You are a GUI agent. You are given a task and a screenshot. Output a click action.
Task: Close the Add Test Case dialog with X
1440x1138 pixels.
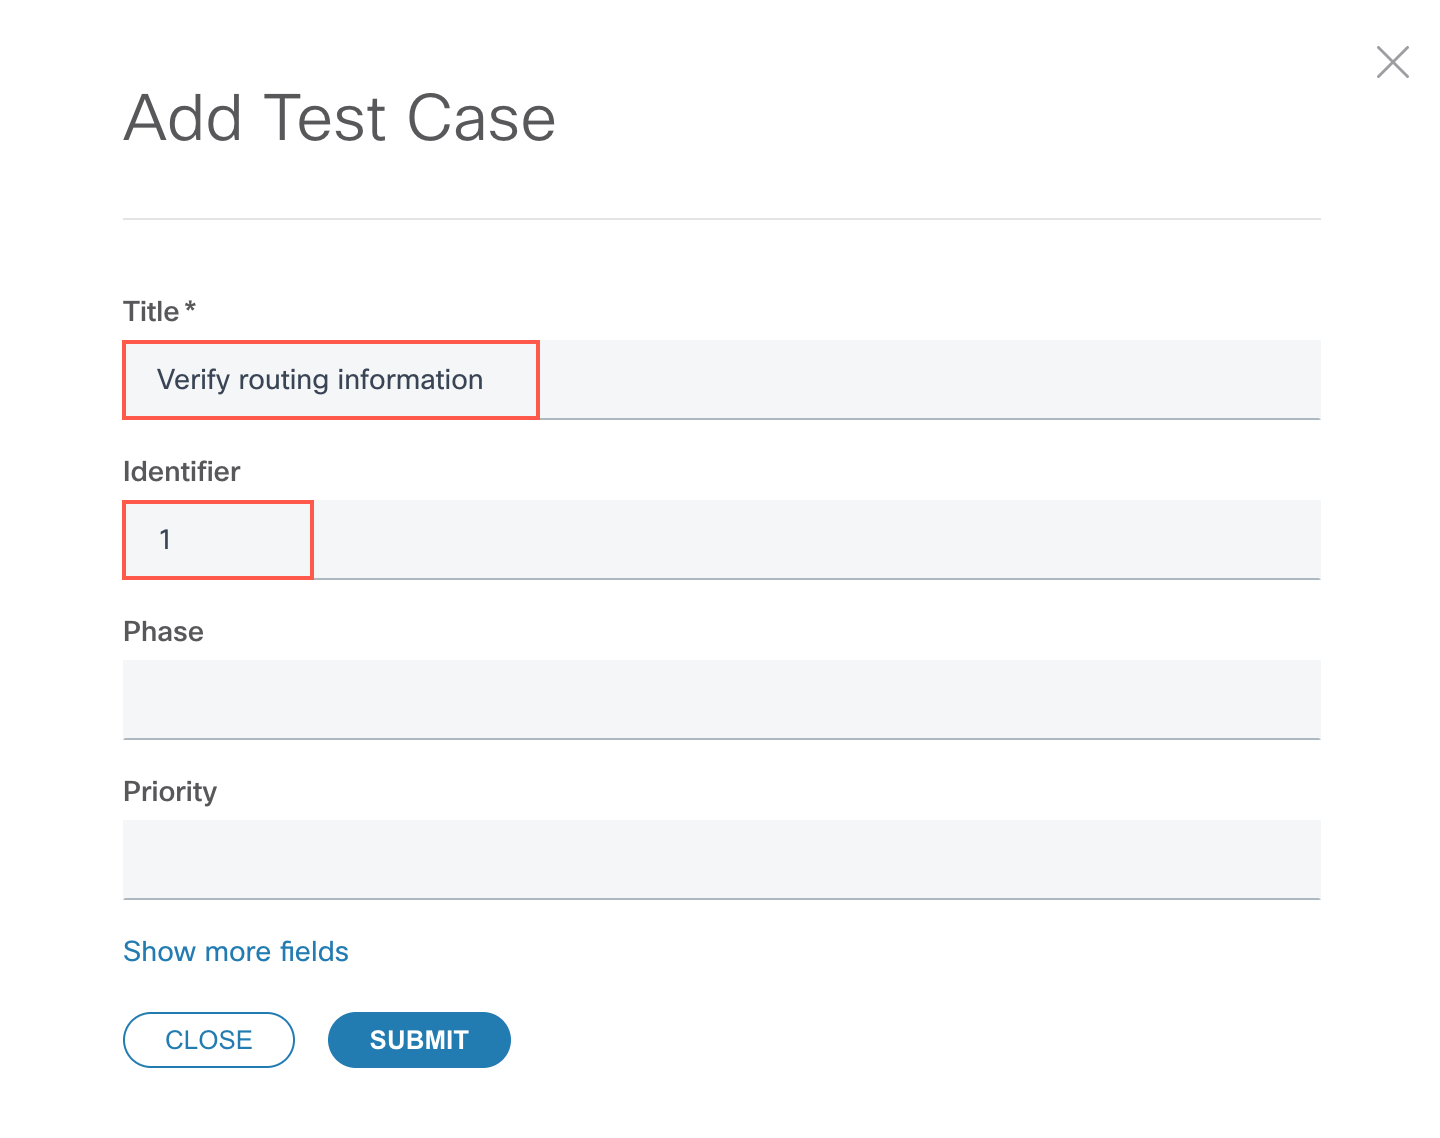click(1392, 62)
